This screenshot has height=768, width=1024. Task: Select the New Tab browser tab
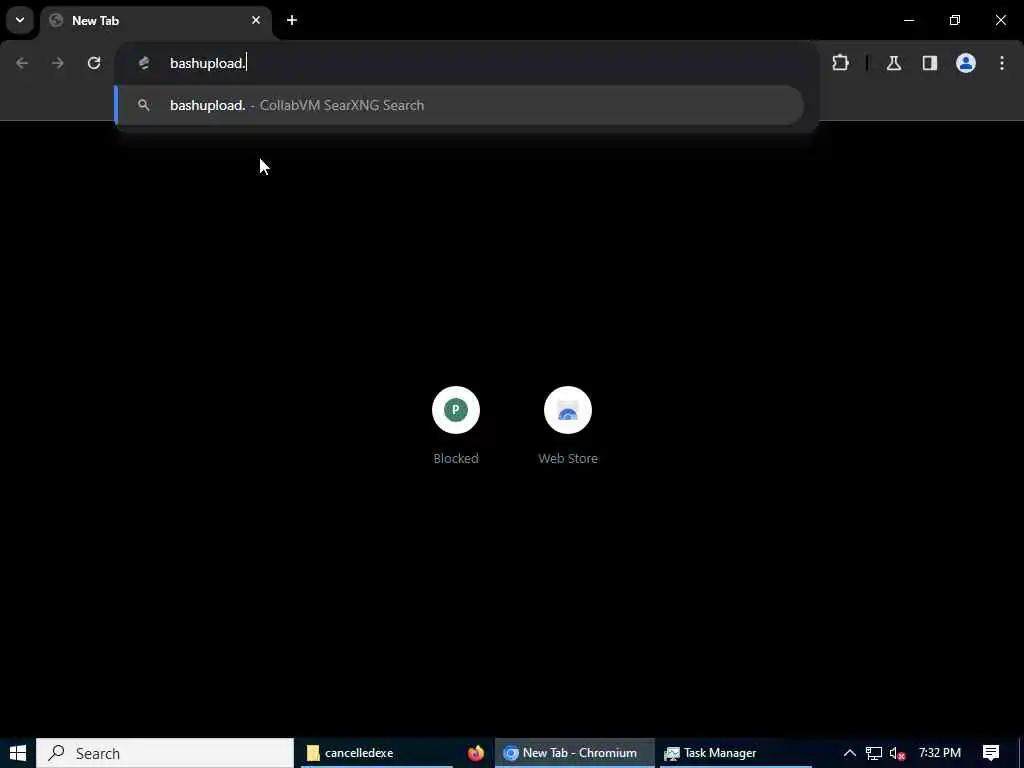point(157,20)
